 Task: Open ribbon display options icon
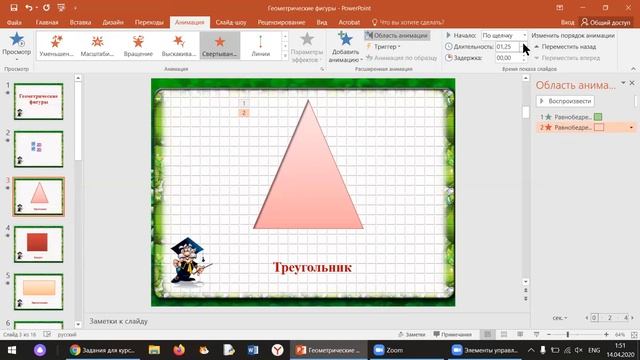pos(560,8)
